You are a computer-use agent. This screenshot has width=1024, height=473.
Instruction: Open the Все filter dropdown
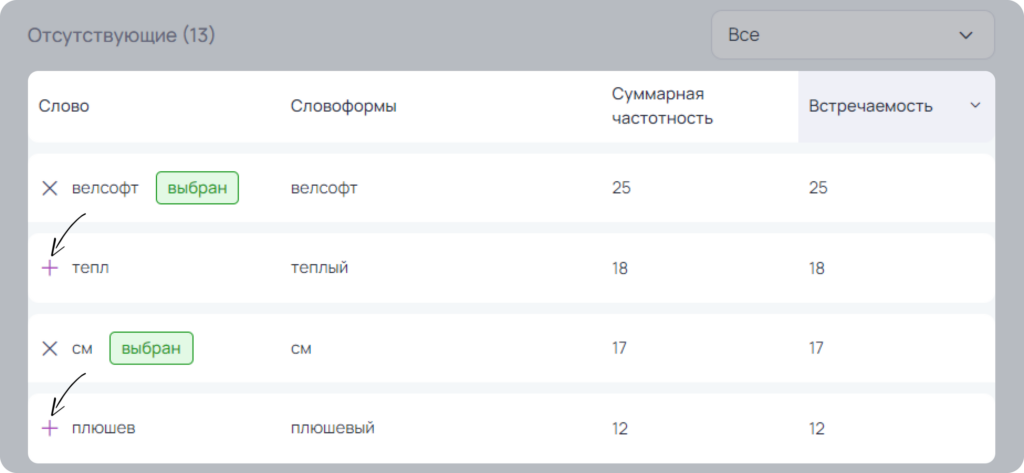853,35
